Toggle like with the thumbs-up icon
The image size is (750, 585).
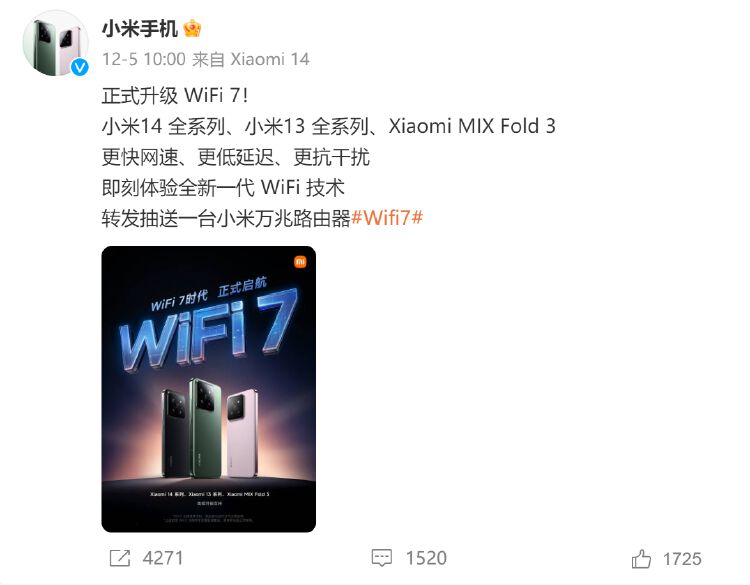(x=641, y=558)
